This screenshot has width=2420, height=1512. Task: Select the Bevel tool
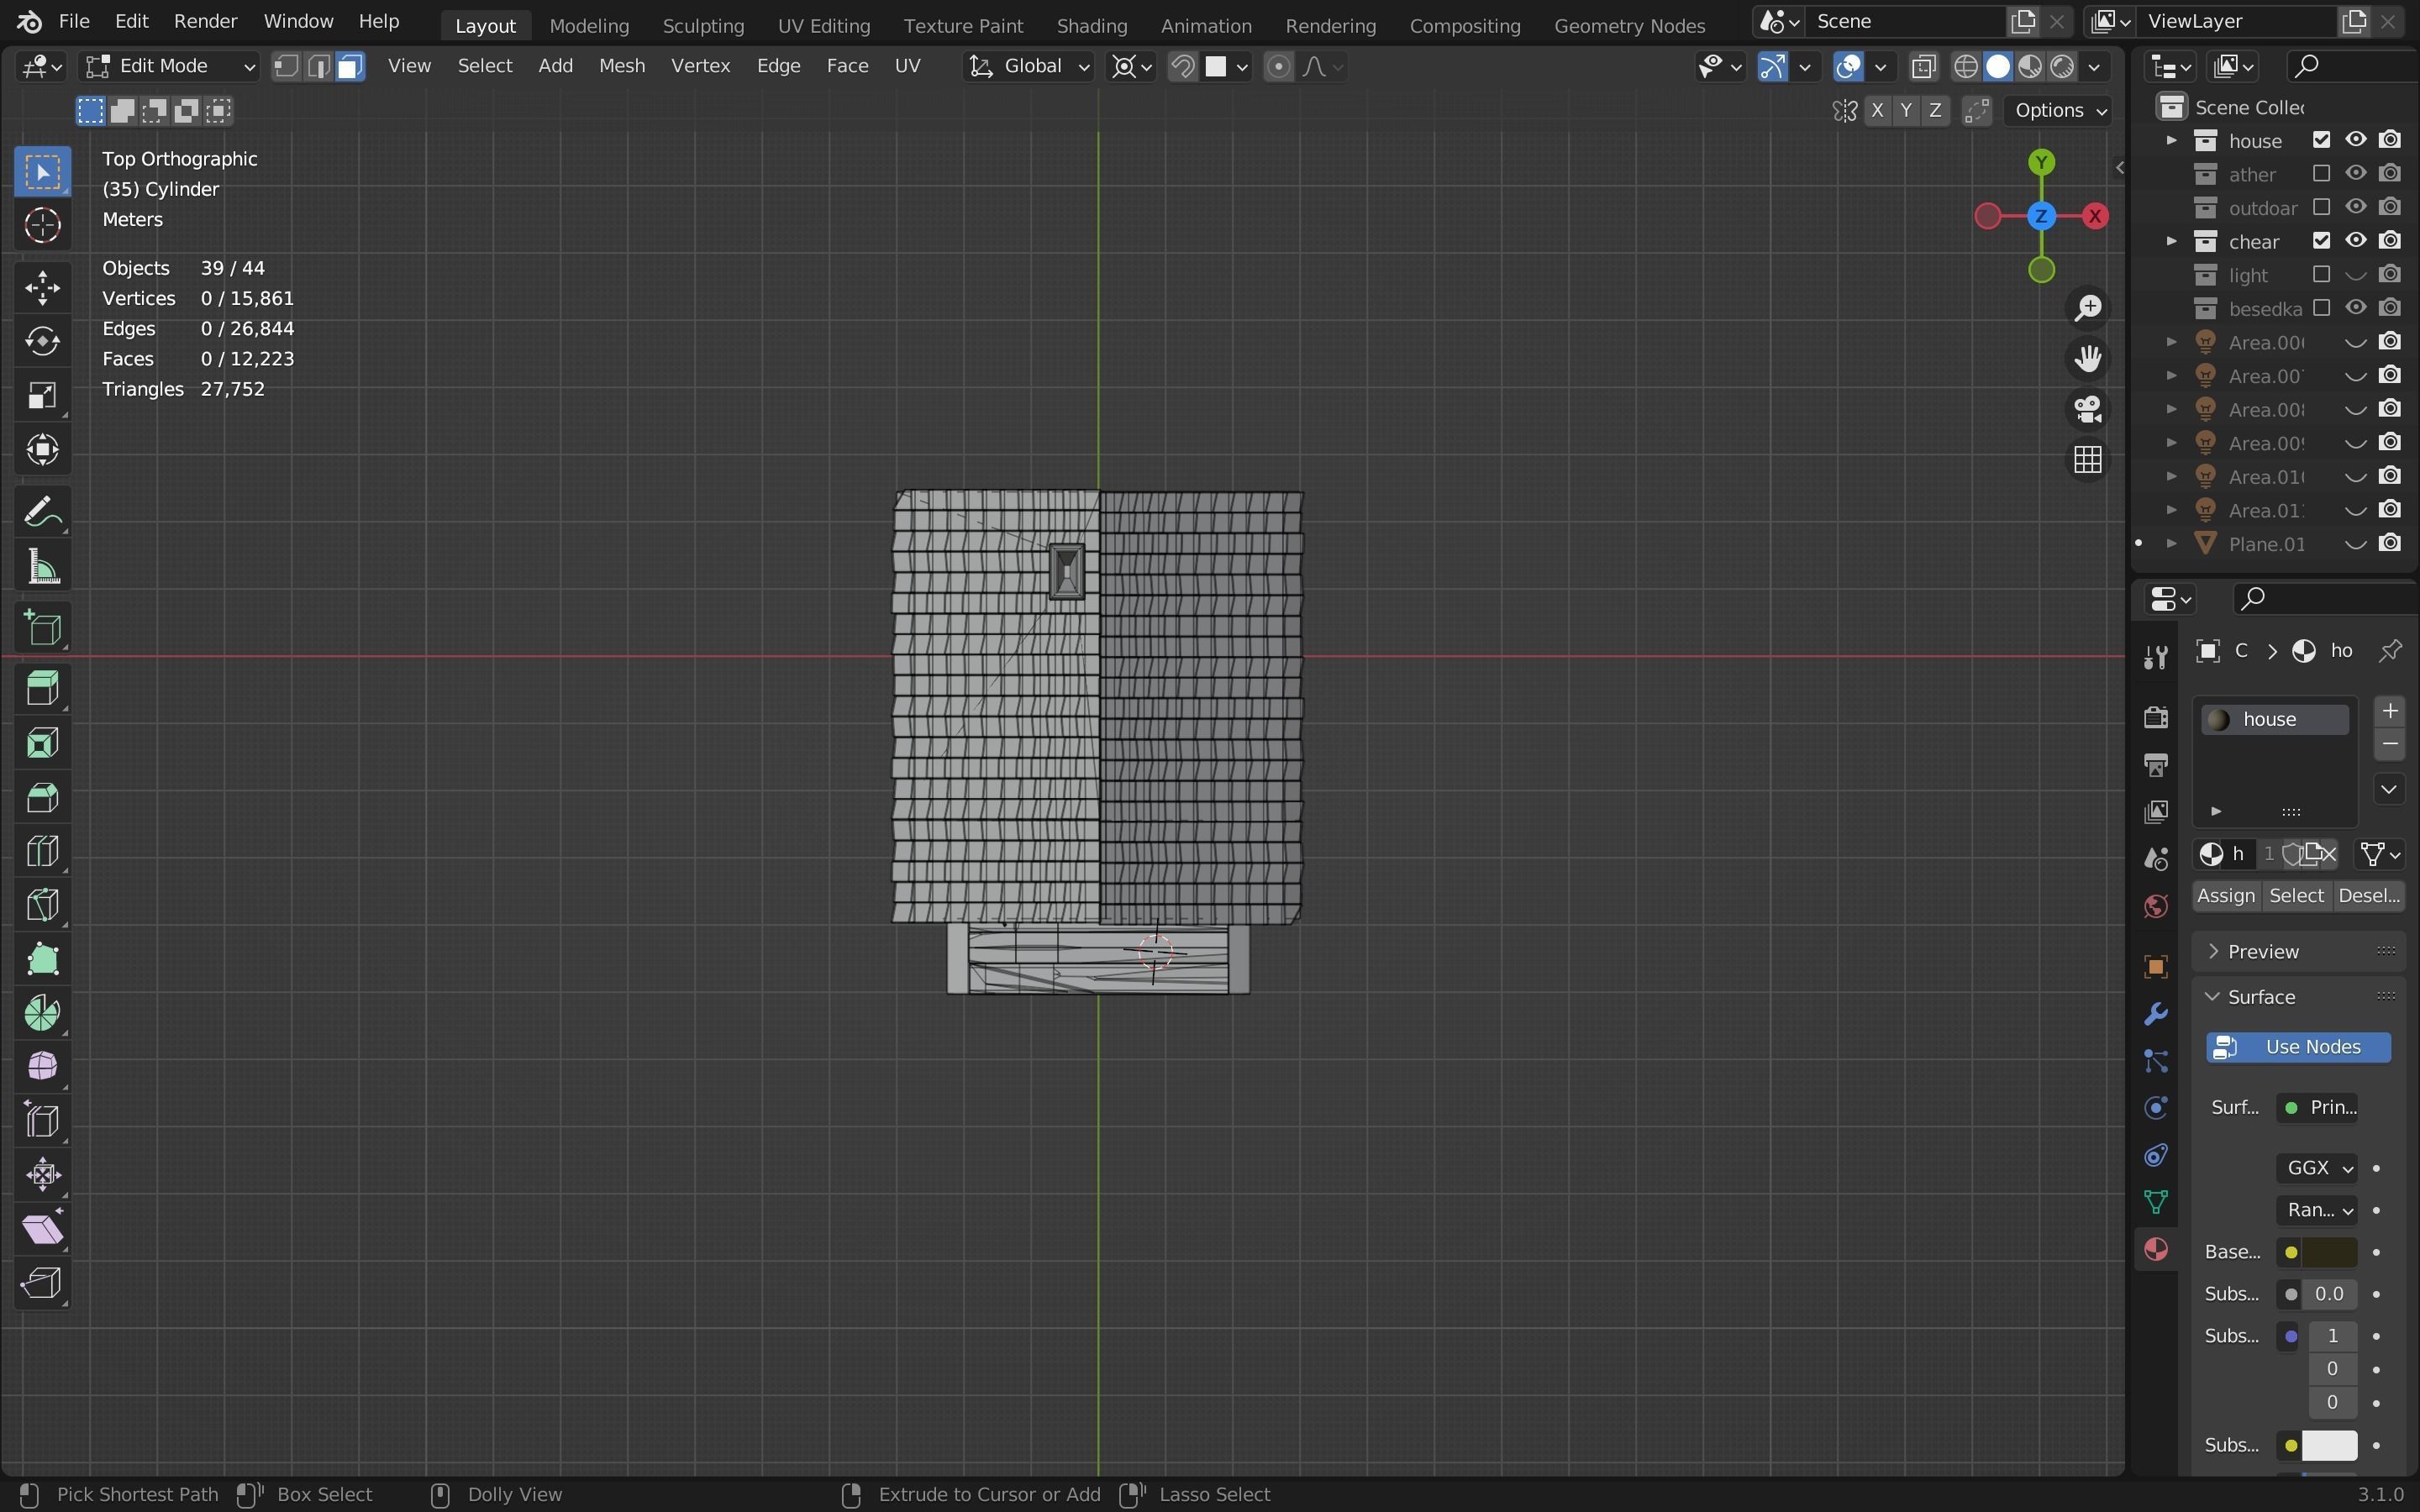coord(42,798)
